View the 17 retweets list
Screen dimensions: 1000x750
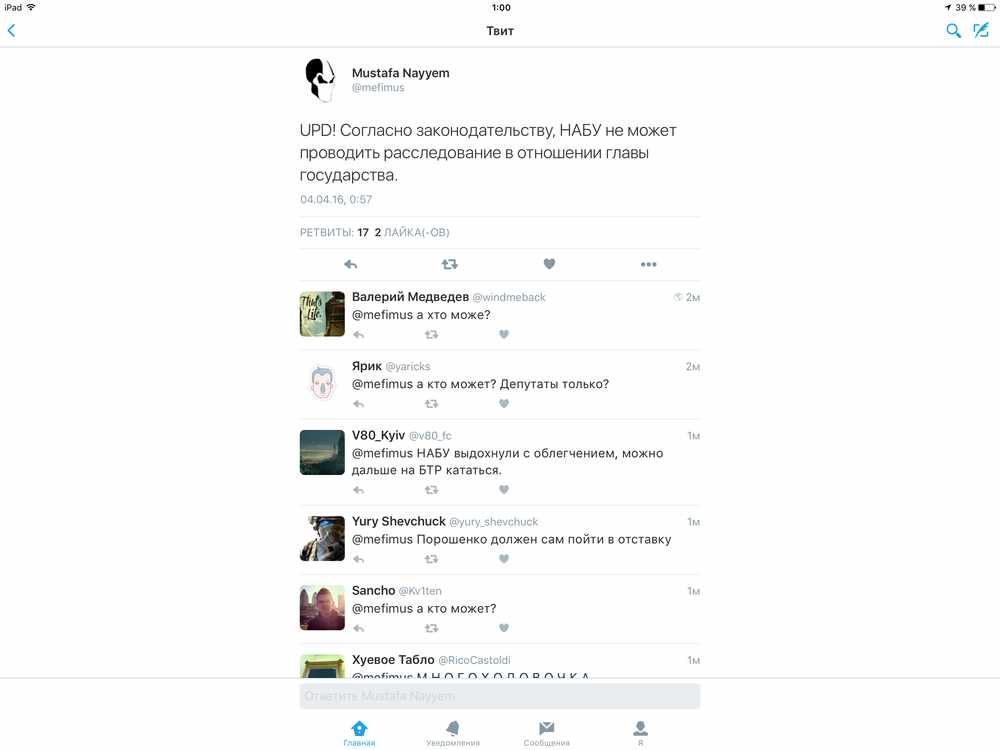point(334,232)
